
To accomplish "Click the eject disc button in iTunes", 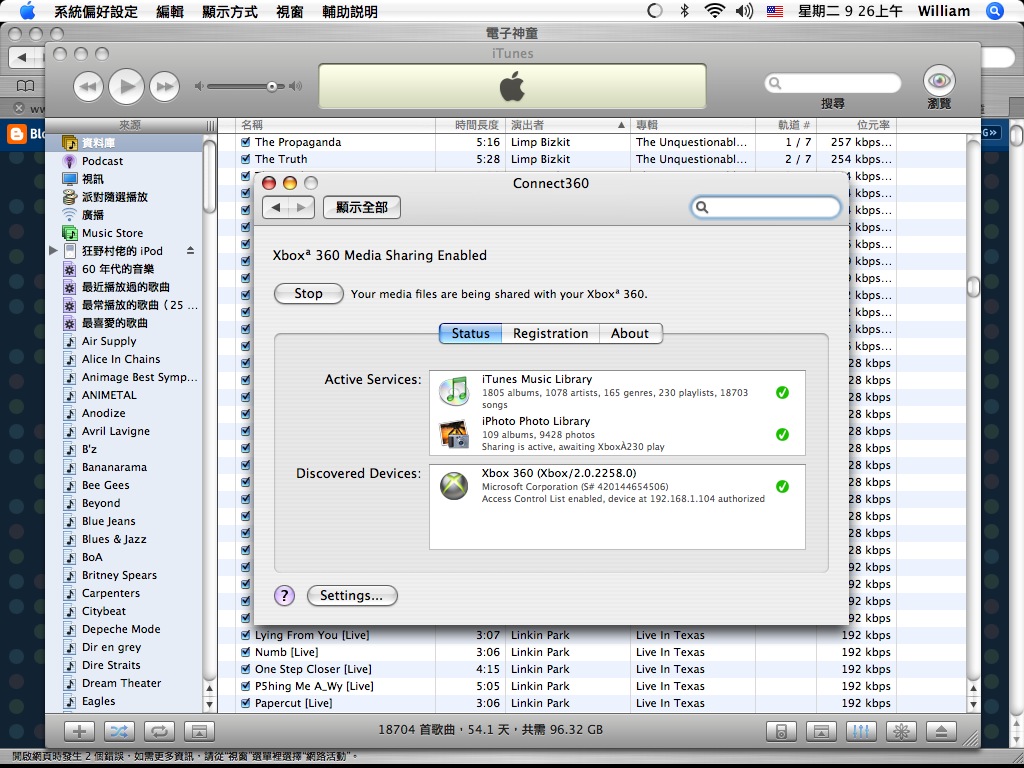I will (x=941, y=731).
